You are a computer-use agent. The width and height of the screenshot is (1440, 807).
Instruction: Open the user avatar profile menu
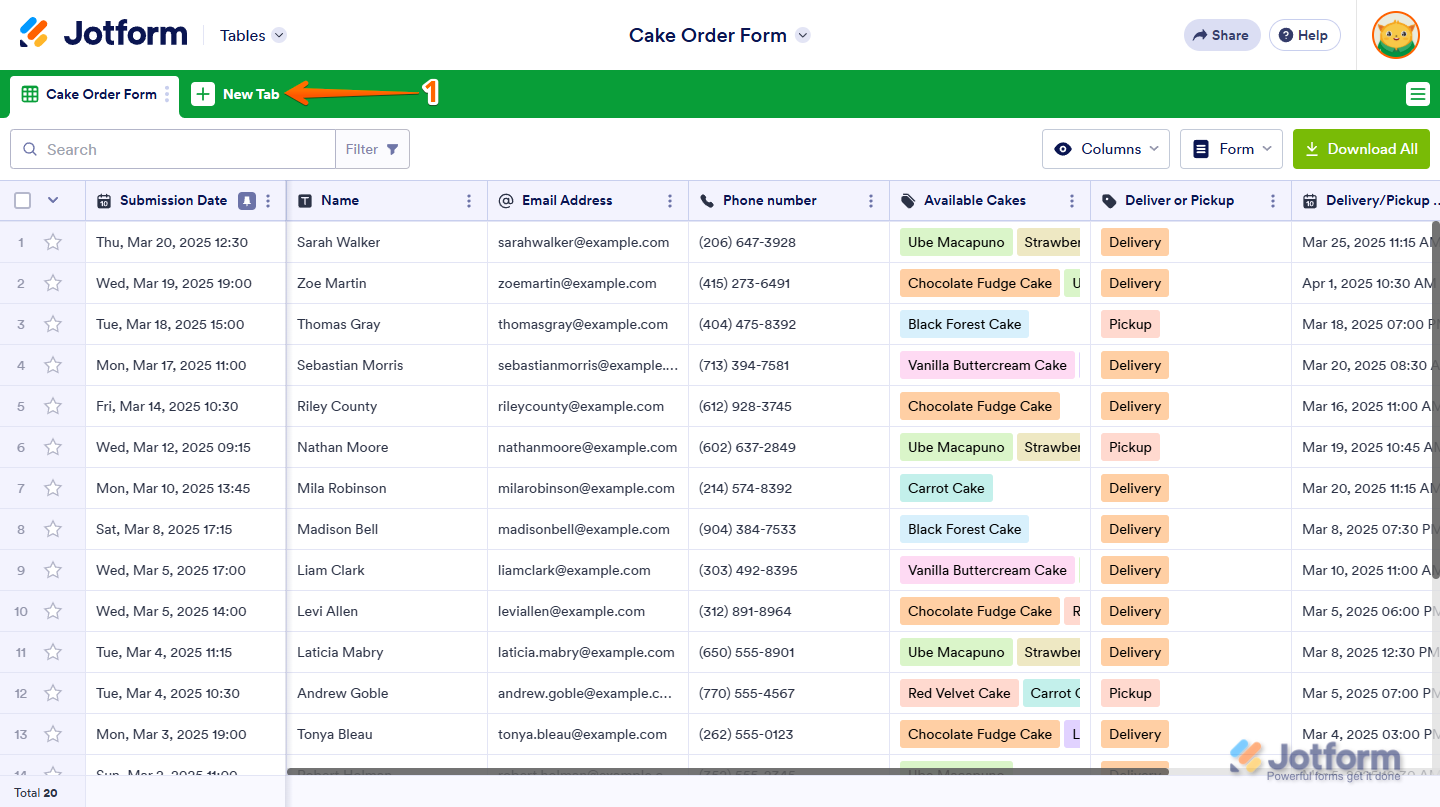click(1396, 35)
